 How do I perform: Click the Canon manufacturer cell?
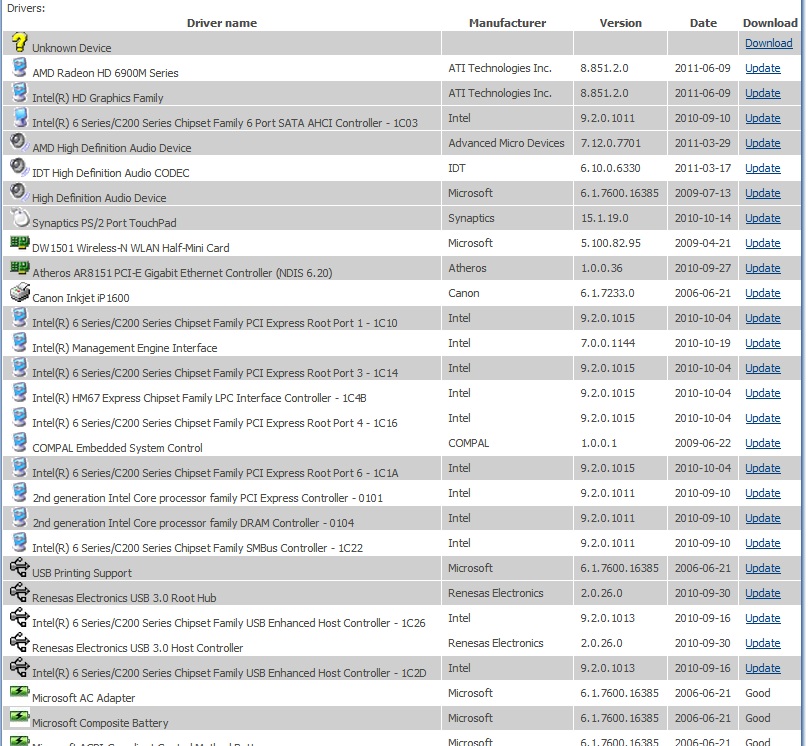point(463,293)
